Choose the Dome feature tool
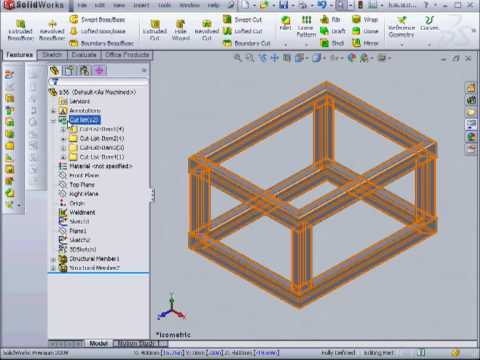Viewport: 480px width, 360px height. click(x=365, y=31)
